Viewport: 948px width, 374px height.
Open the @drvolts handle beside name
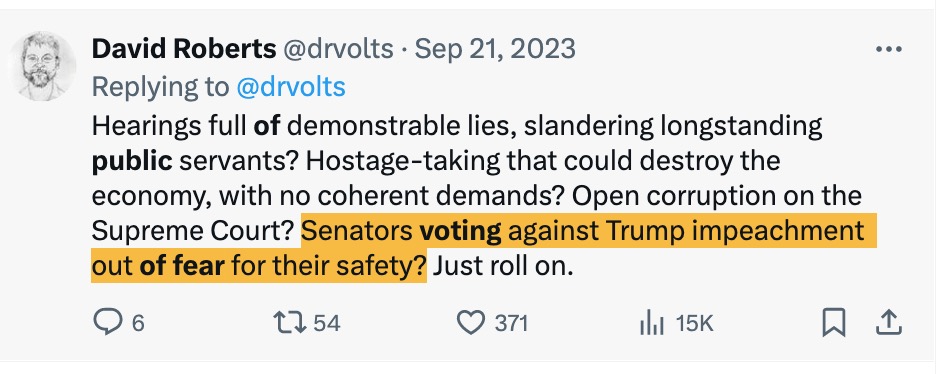(338, 49)
